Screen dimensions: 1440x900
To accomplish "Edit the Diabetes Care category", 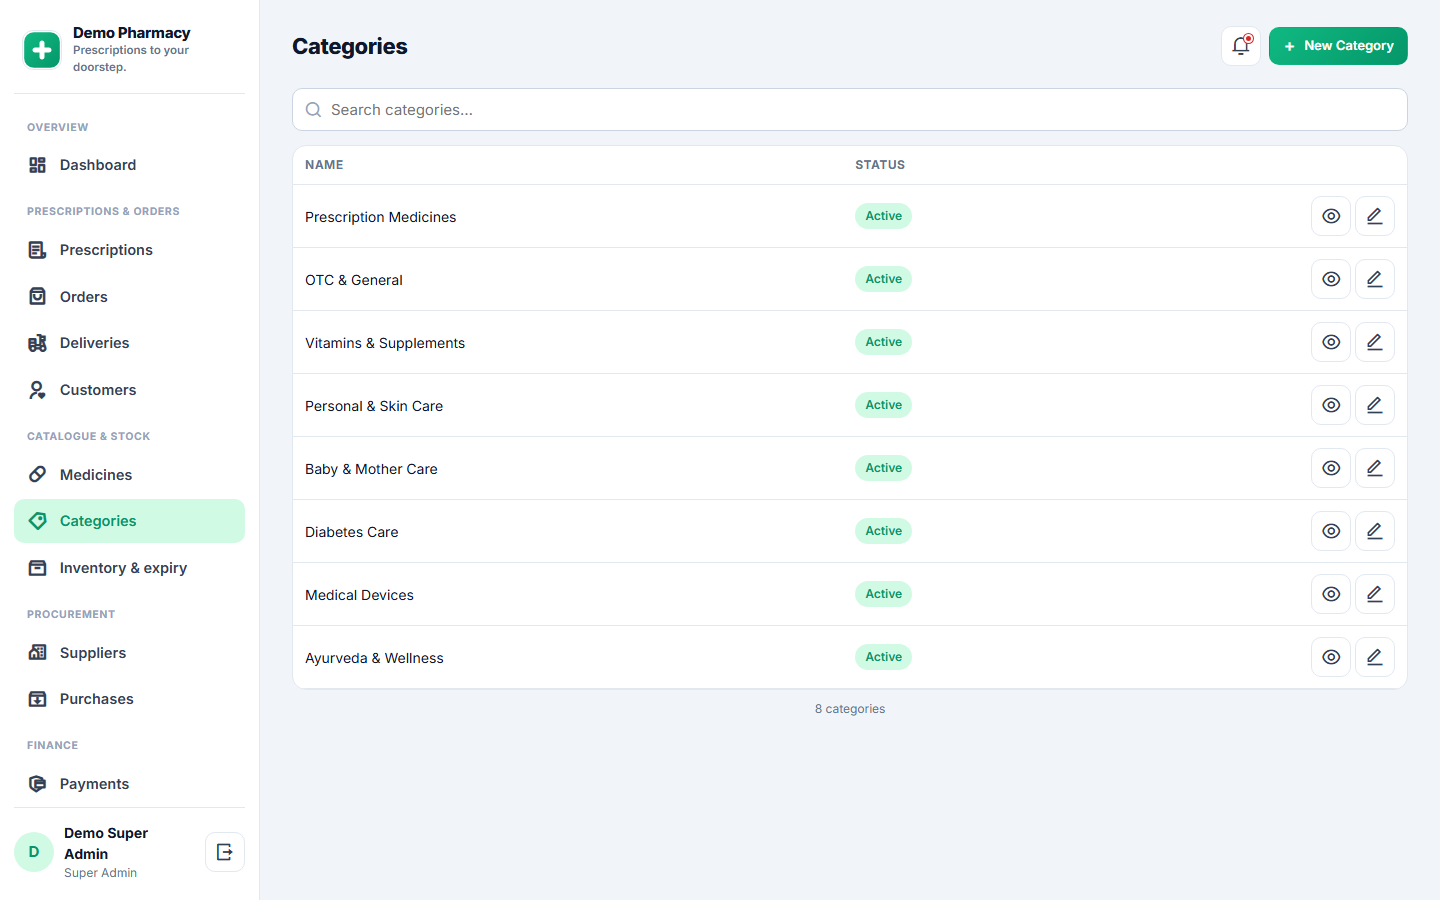I will click(1375, 531).
